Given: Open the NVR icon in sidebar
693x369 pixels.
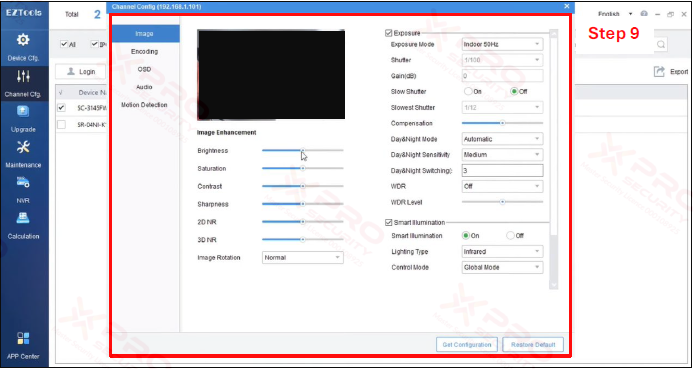Looking at the screenshot, I should pos(23,182).
